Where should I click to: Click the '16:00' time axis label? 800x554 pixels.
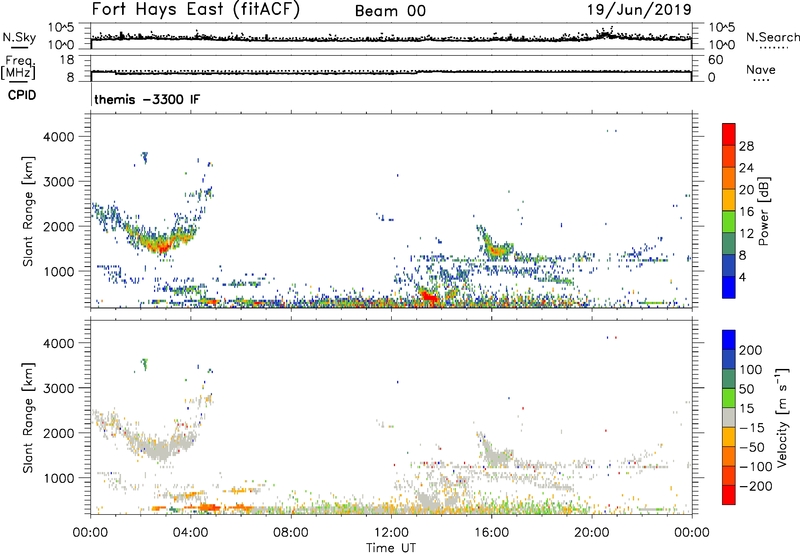[x=491, y=533]
